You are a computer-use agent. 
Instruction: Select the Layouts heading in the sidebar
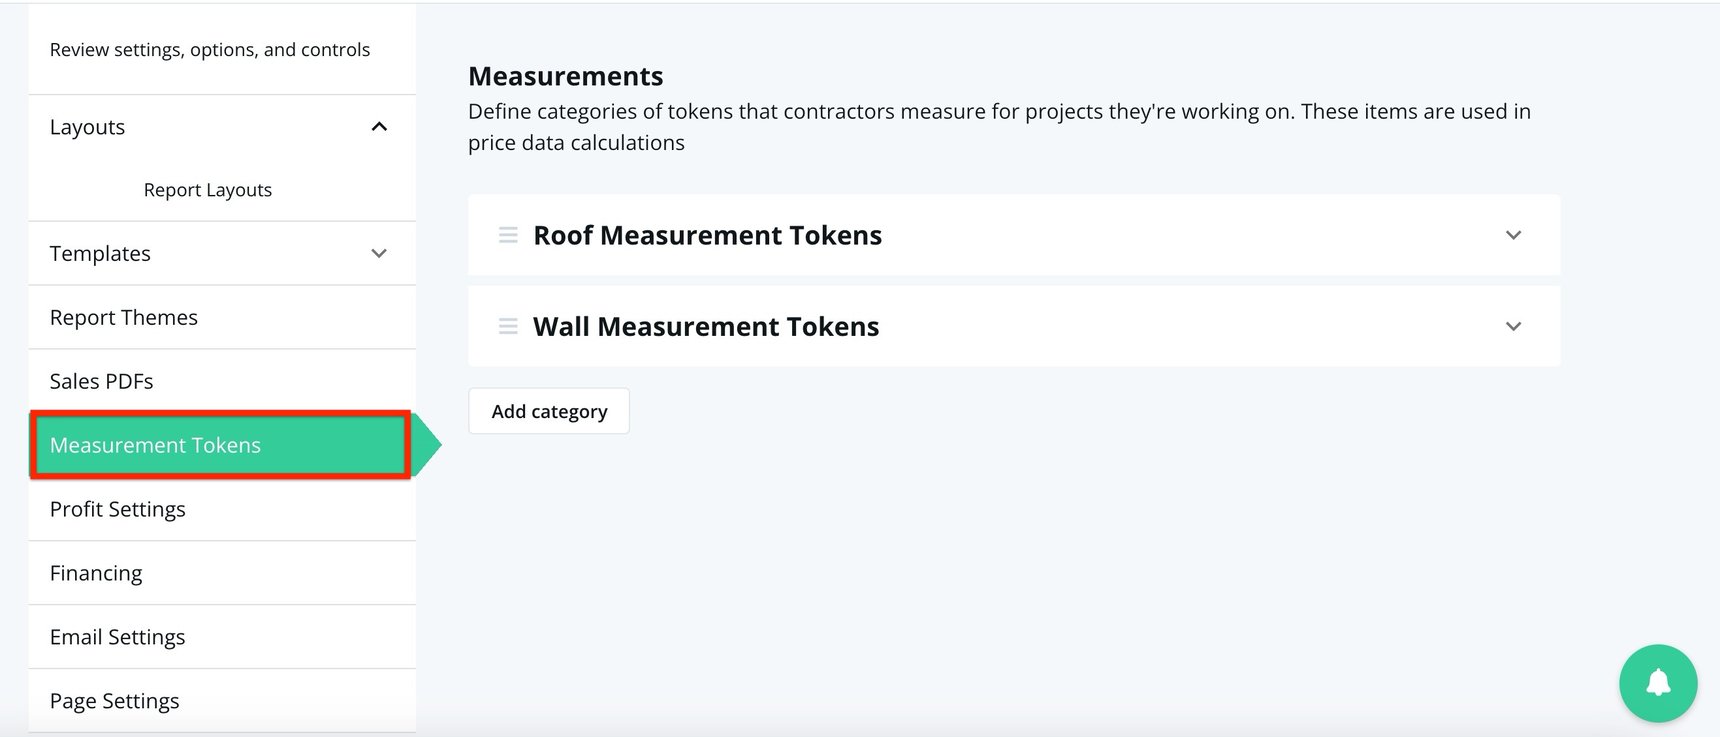point(87,127)
